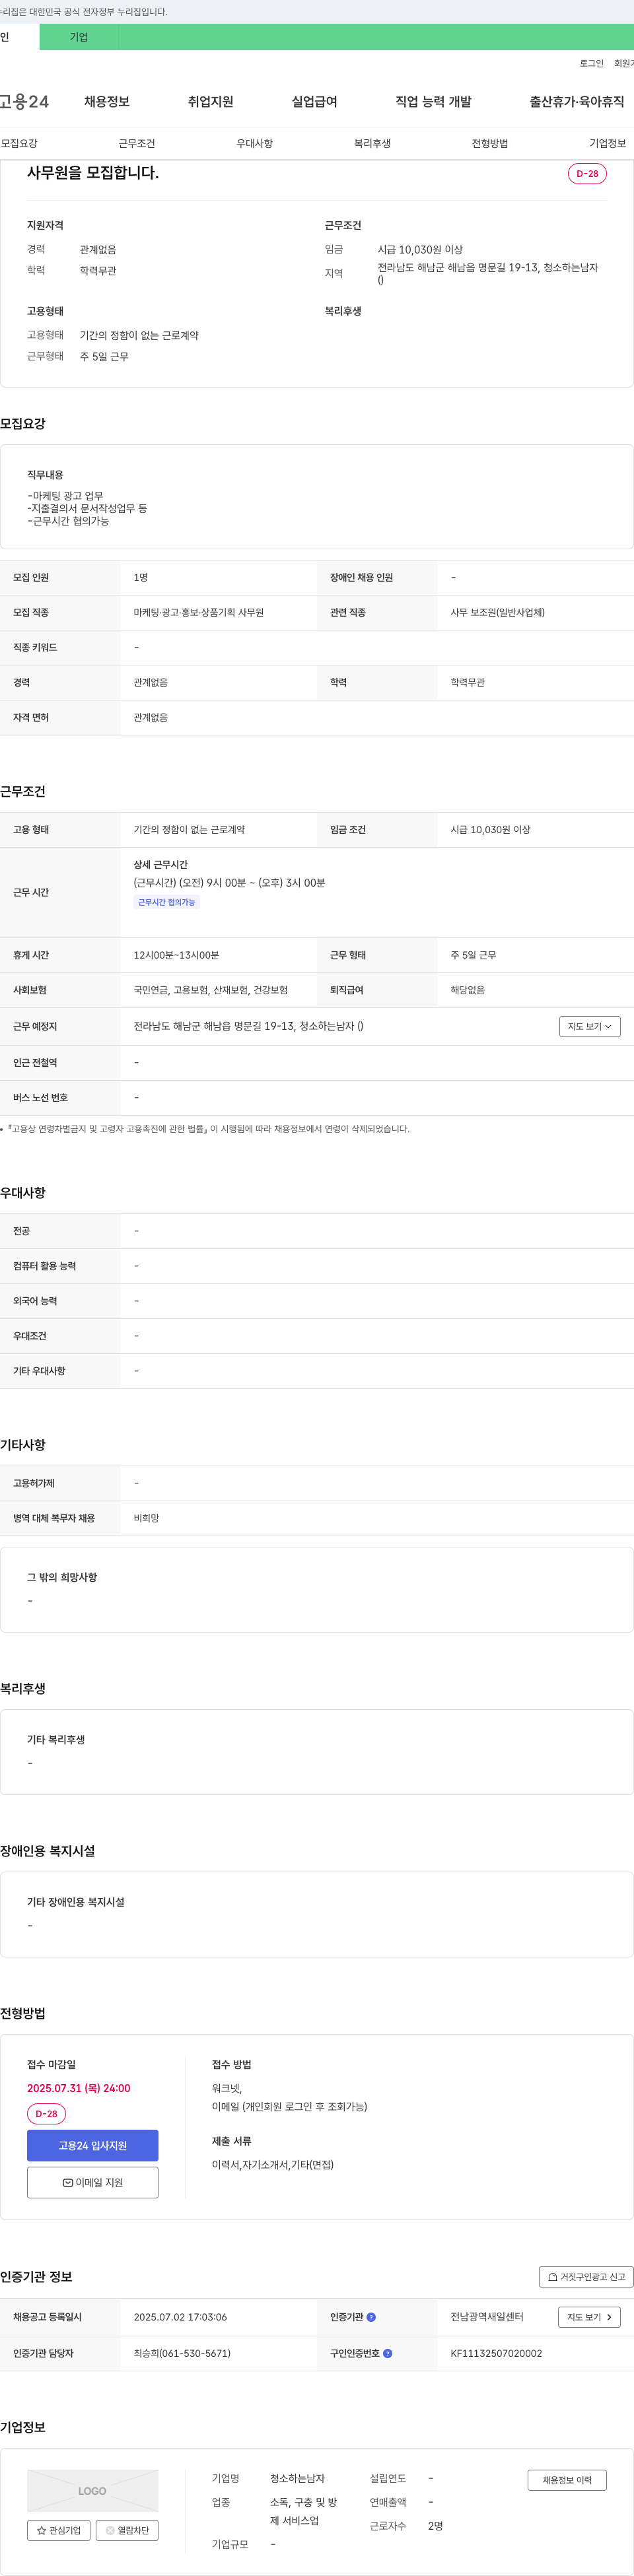Click the 근무시간 협의가능 tag

[x=167, y=902]
